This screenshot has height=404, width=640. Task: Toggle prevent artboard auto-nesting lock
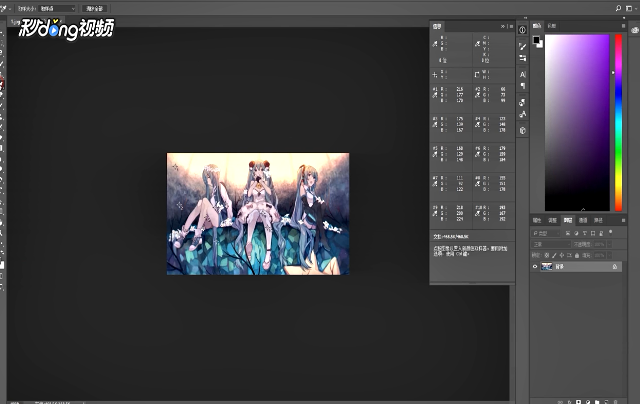tap(569, 255)
